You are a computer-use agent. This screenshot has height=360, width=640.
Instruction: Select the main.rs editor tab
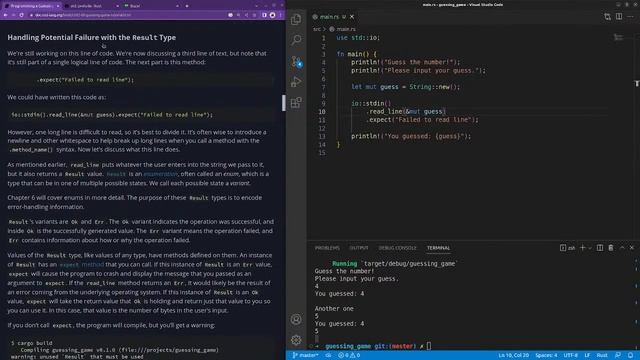pyautogui.click(x=333, y=17)
